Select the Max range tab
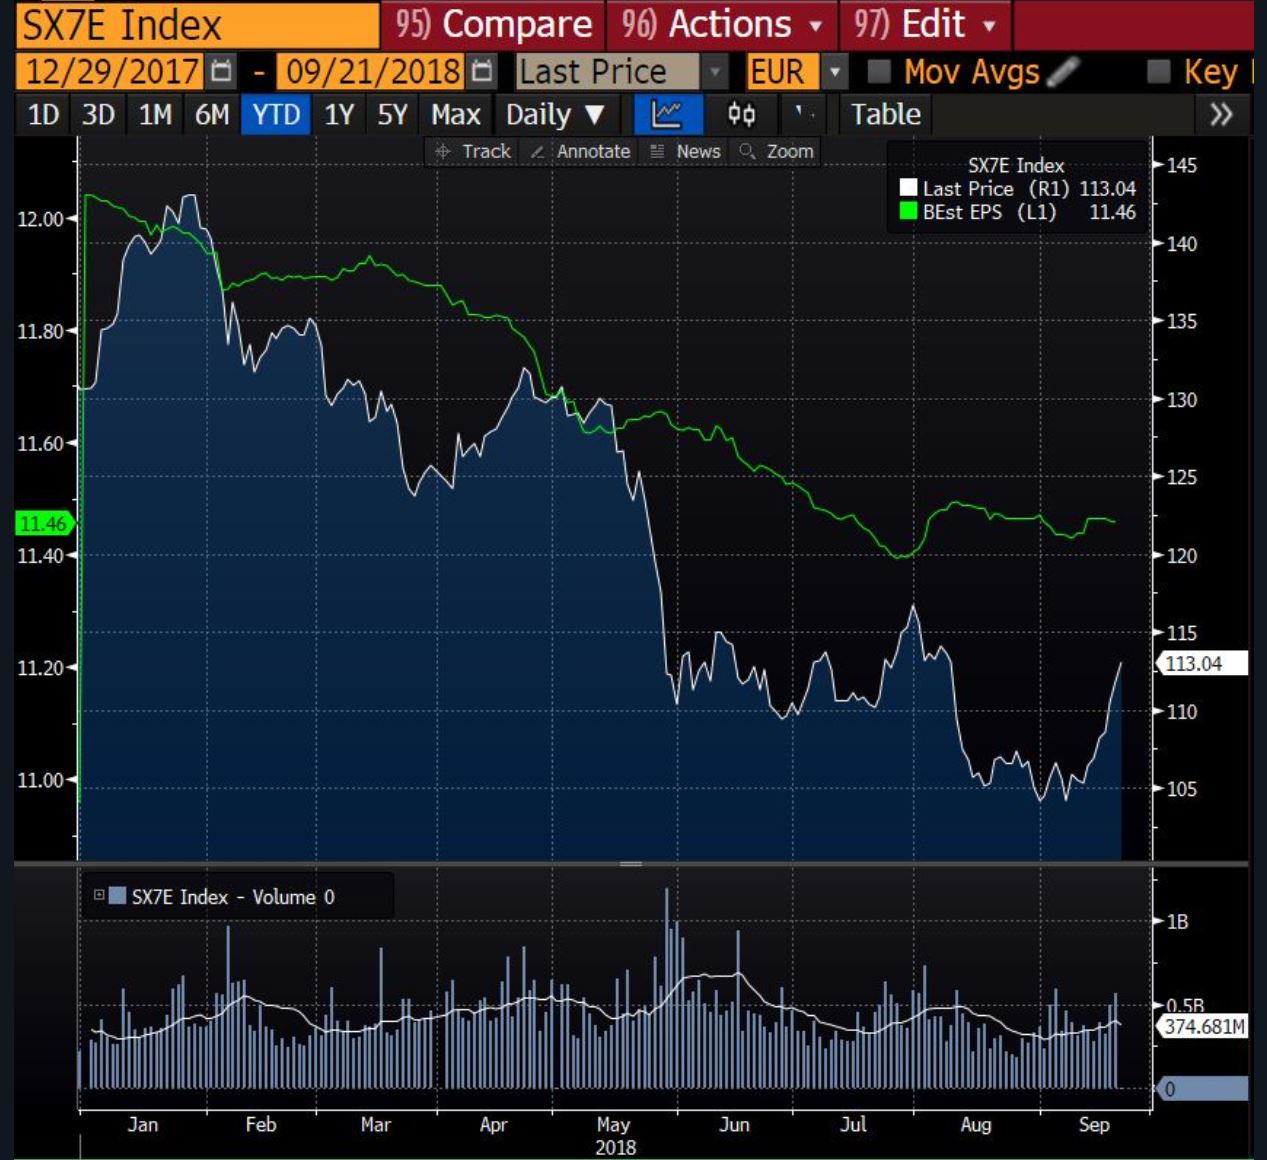 (456, 115)
